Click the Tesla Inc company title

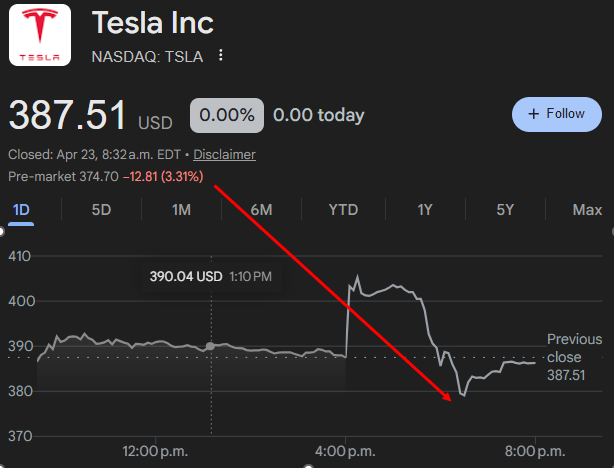coord(152,23)
